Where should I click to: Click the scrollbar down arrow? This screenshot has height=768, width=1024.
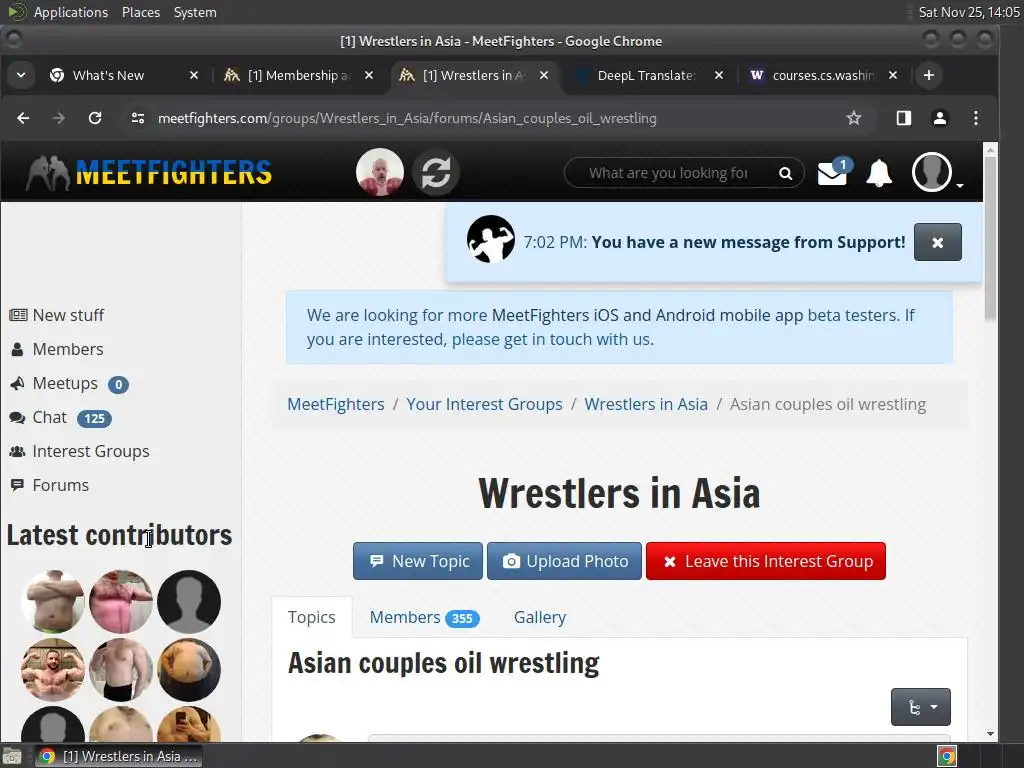pyautogui.click(x=990, y=734)
